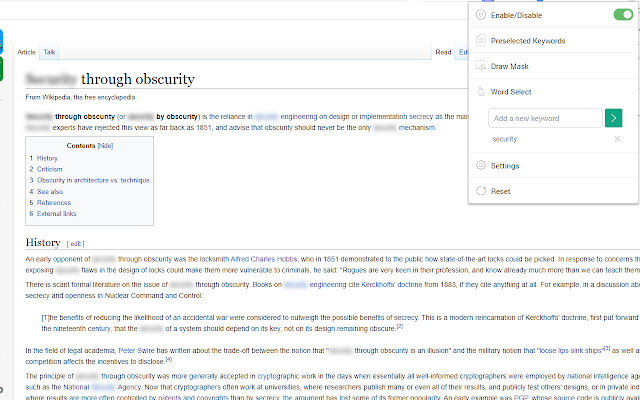Open the secrecy link in intro

421,116
